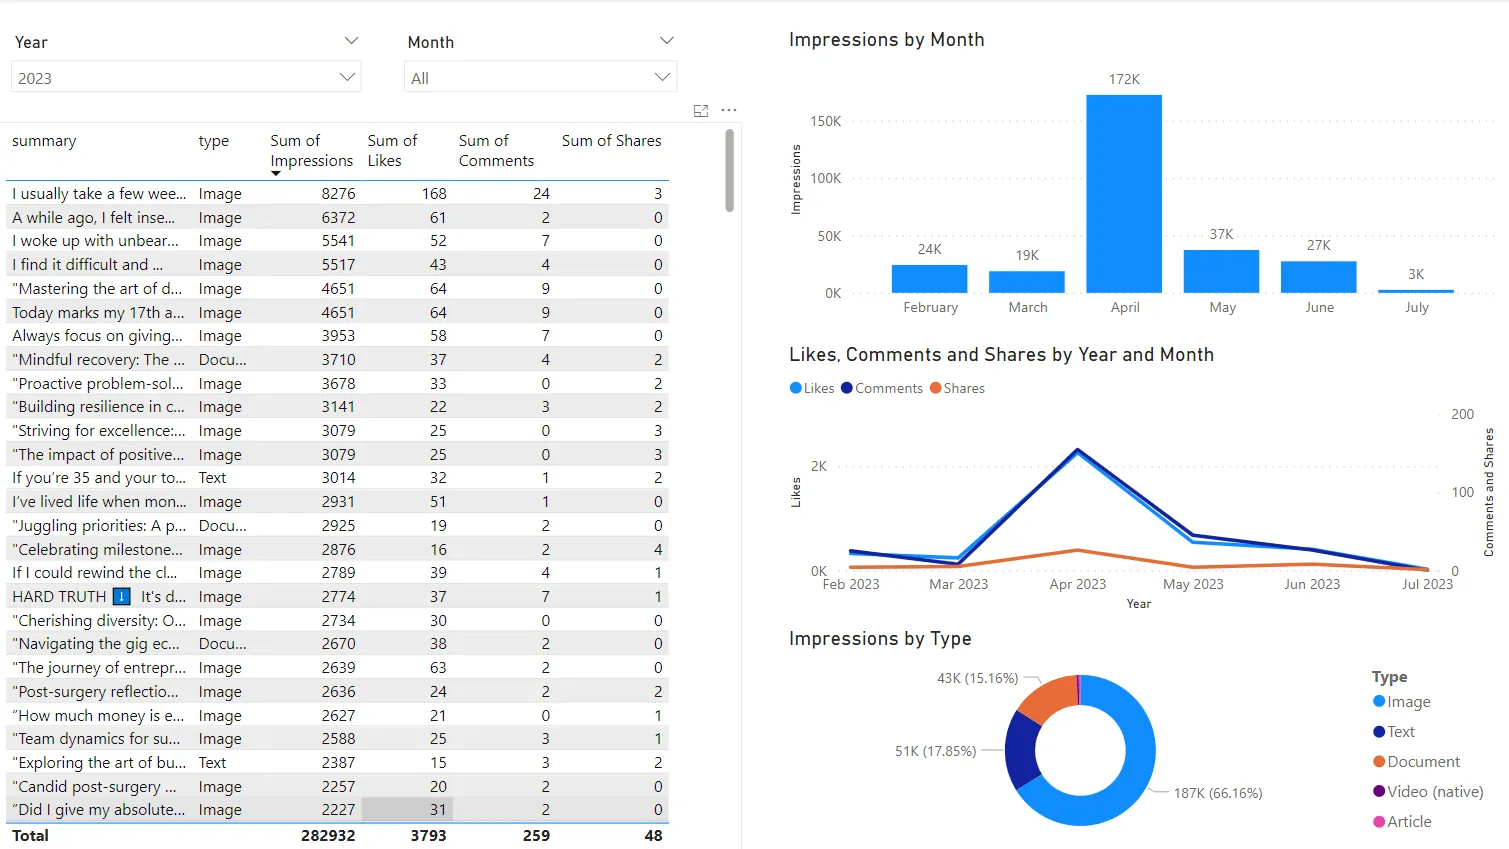Expand the Year slicer header chevron
This screenshot has width=1509, height=849.
click(x=351, y=41)
